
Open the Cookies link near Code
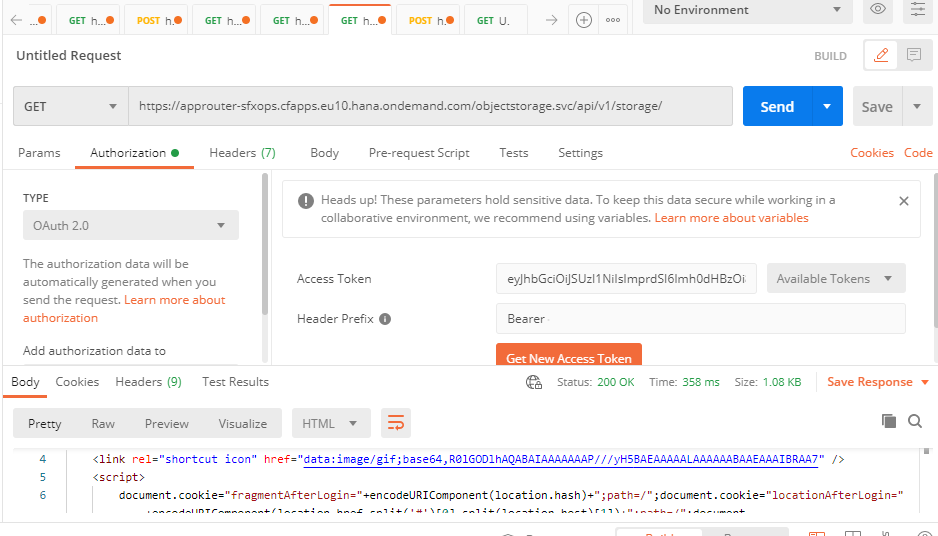point(872,153)
